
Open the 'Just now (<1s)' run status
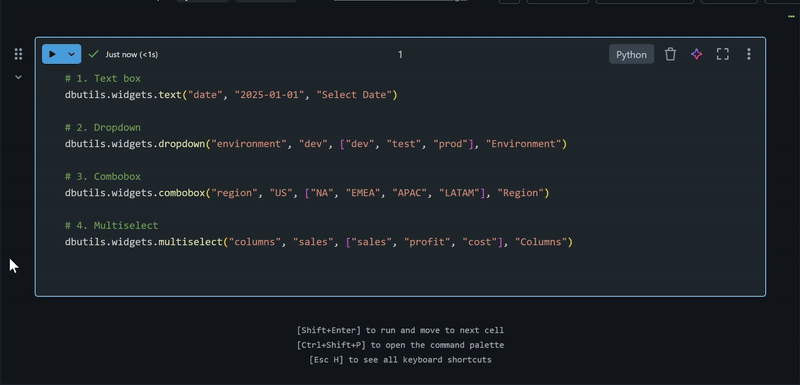(x=132, y=55)
